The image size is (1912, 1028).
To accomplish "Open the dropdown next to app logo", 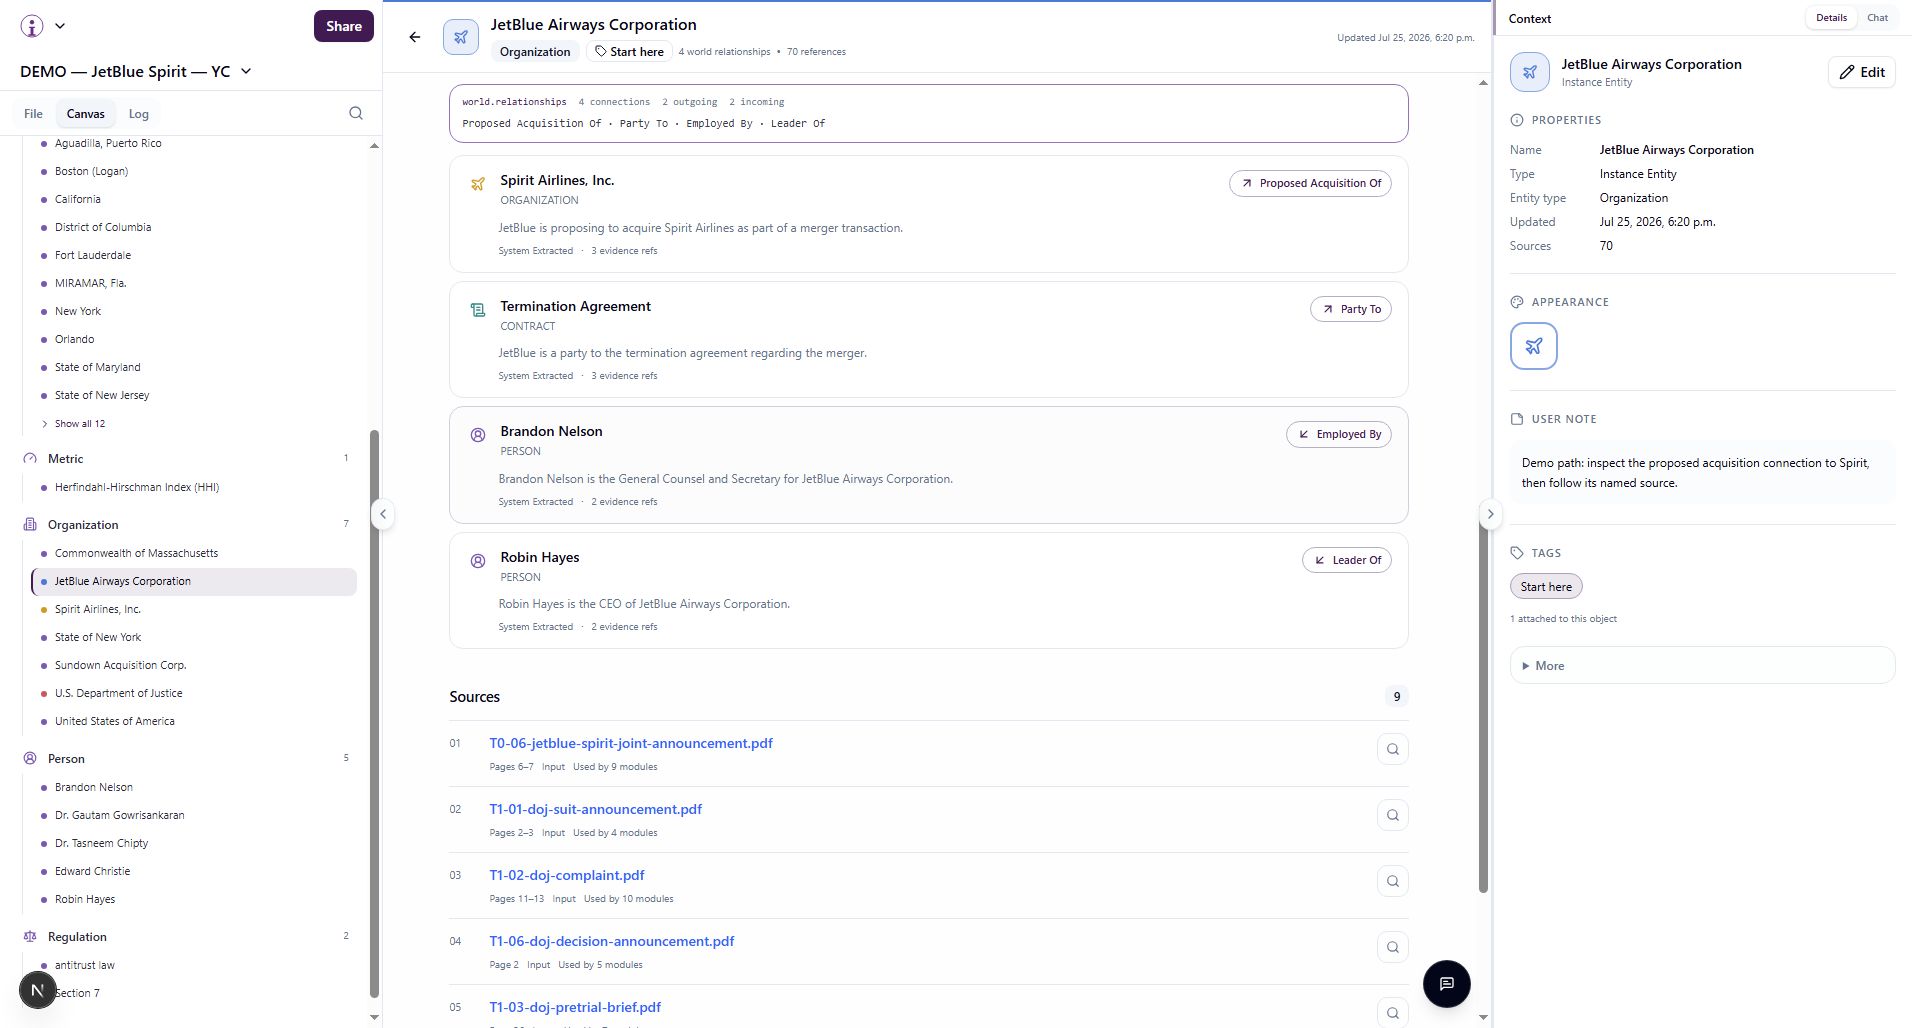I will [x=60, y=26].
